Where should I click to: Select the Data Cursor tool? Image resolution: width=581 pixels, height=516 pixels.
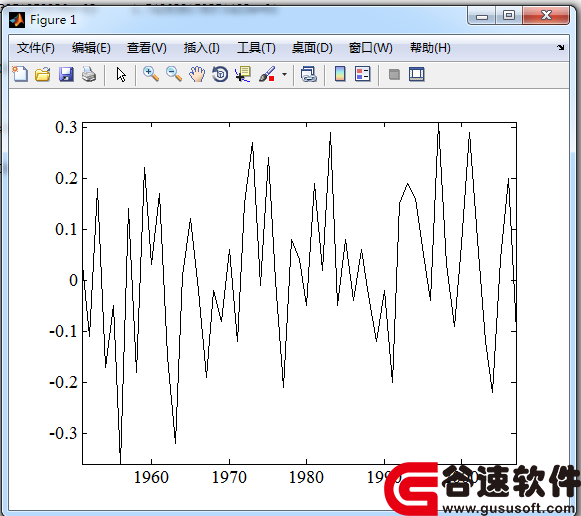coord(243,74)
